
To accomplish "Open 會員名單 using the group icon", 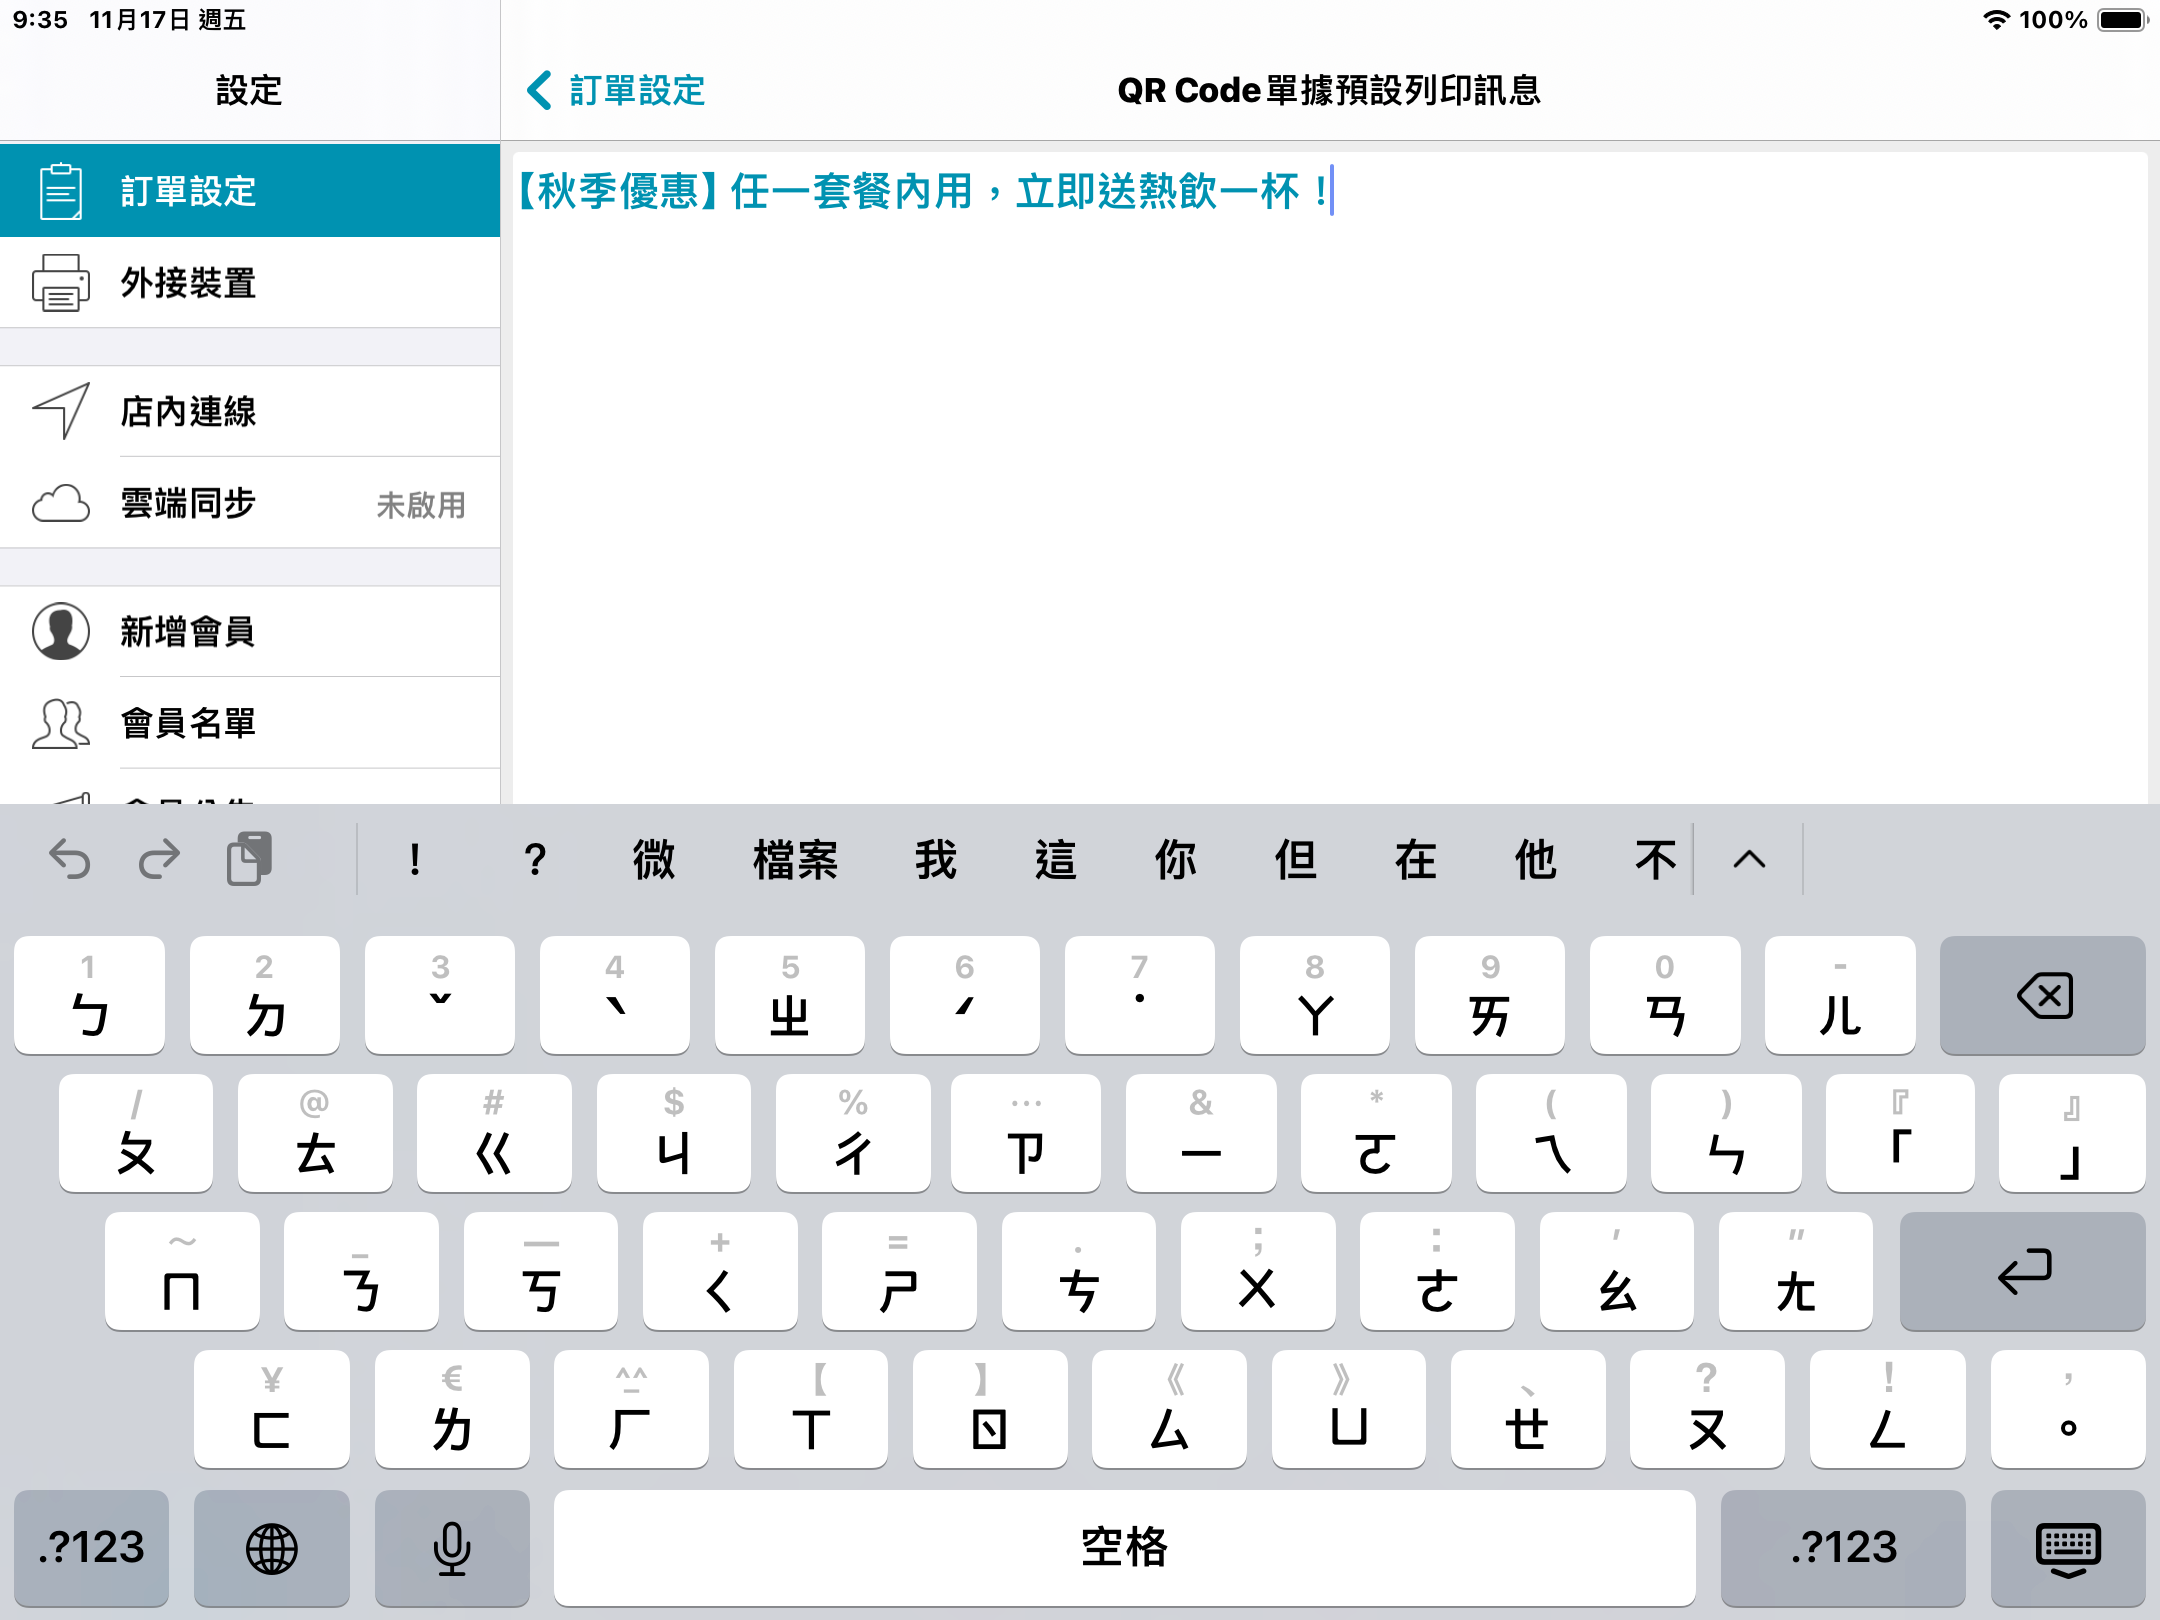I will point(60,723).
